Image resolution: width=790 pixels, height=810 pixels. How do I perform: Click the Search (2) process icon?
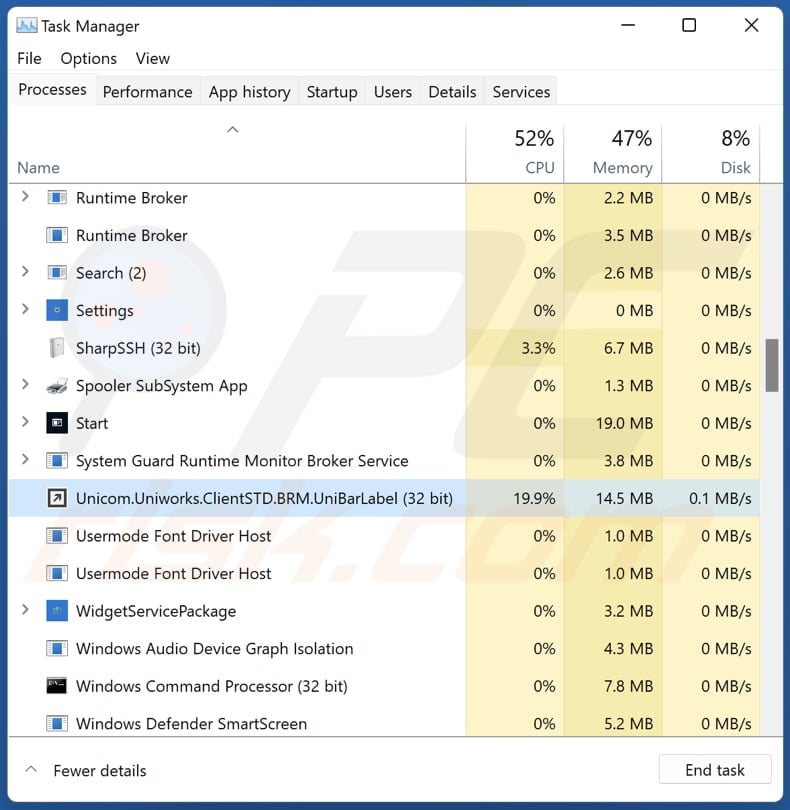coord(57,272)
